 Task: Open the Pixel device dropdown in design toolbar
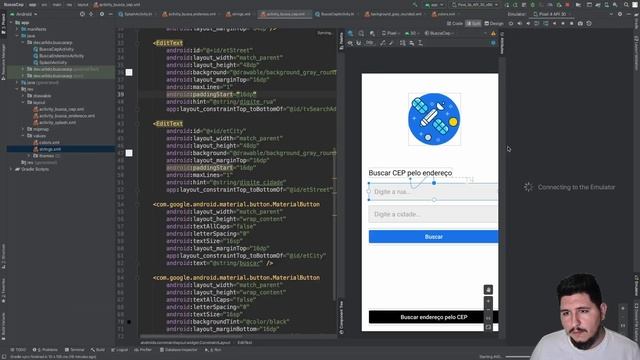click(x=390, y=33)
